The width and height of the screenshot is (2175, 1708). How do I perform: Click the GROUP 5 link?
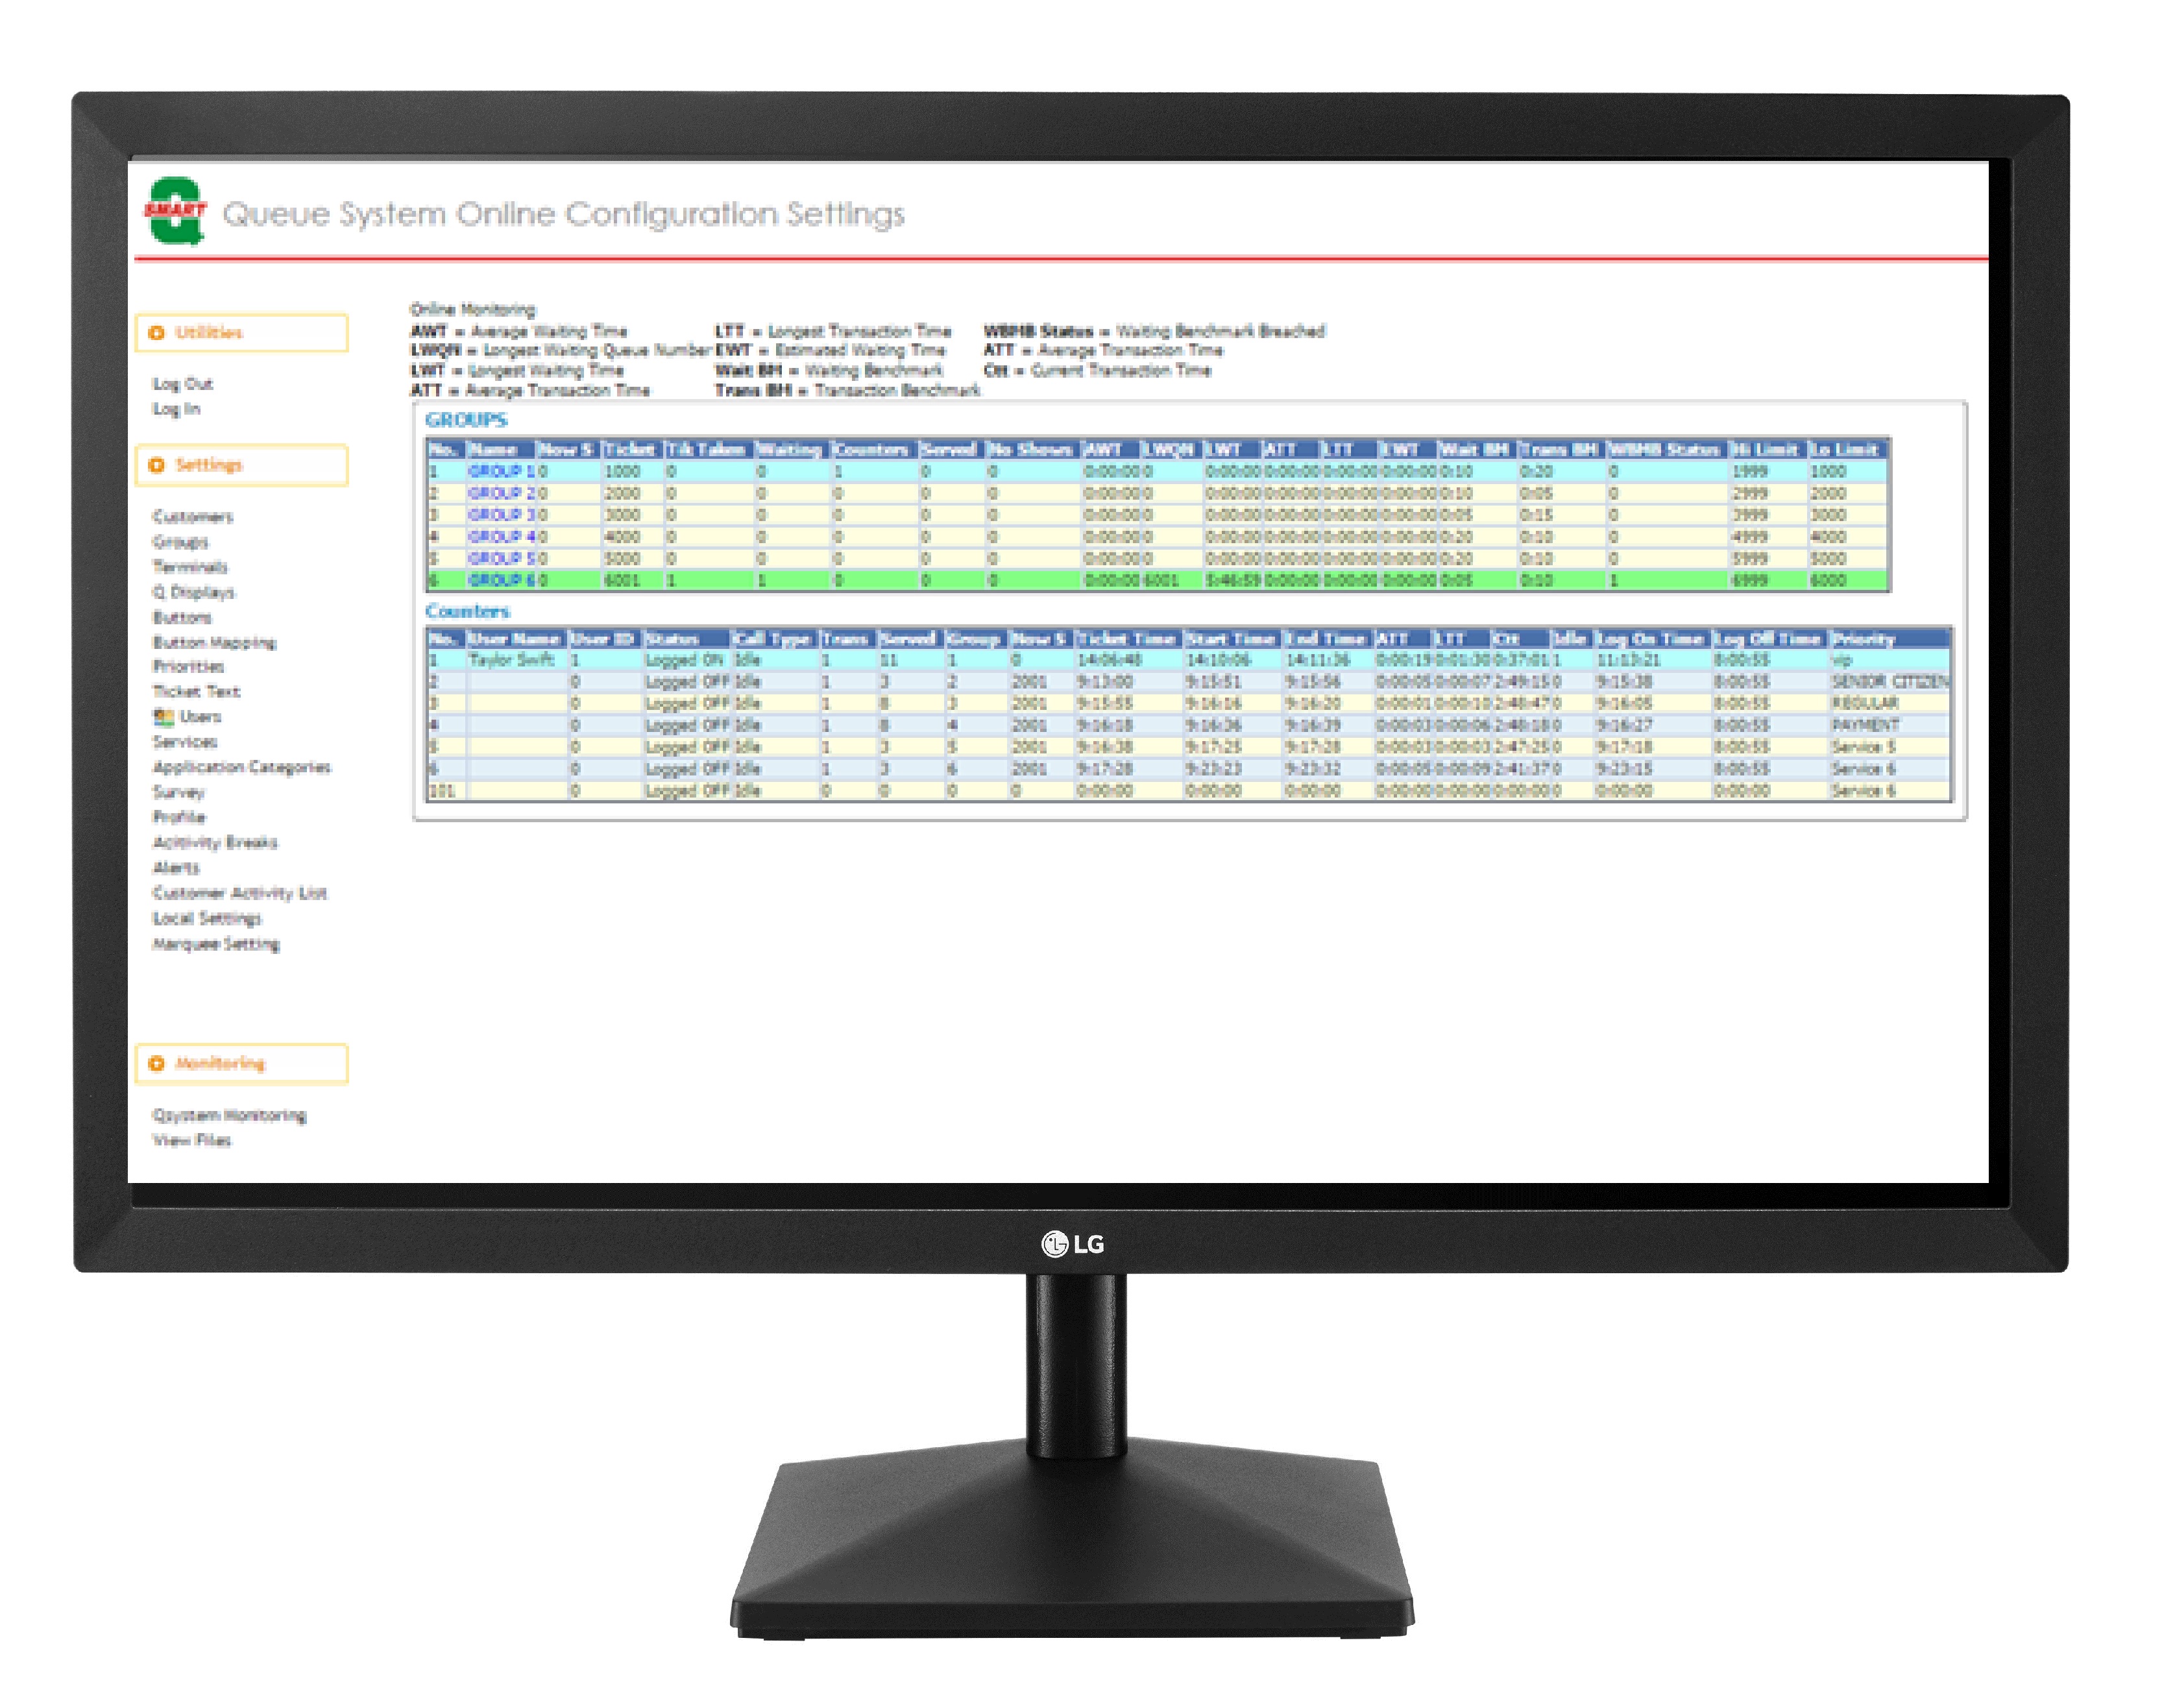[x=501, y=559]
